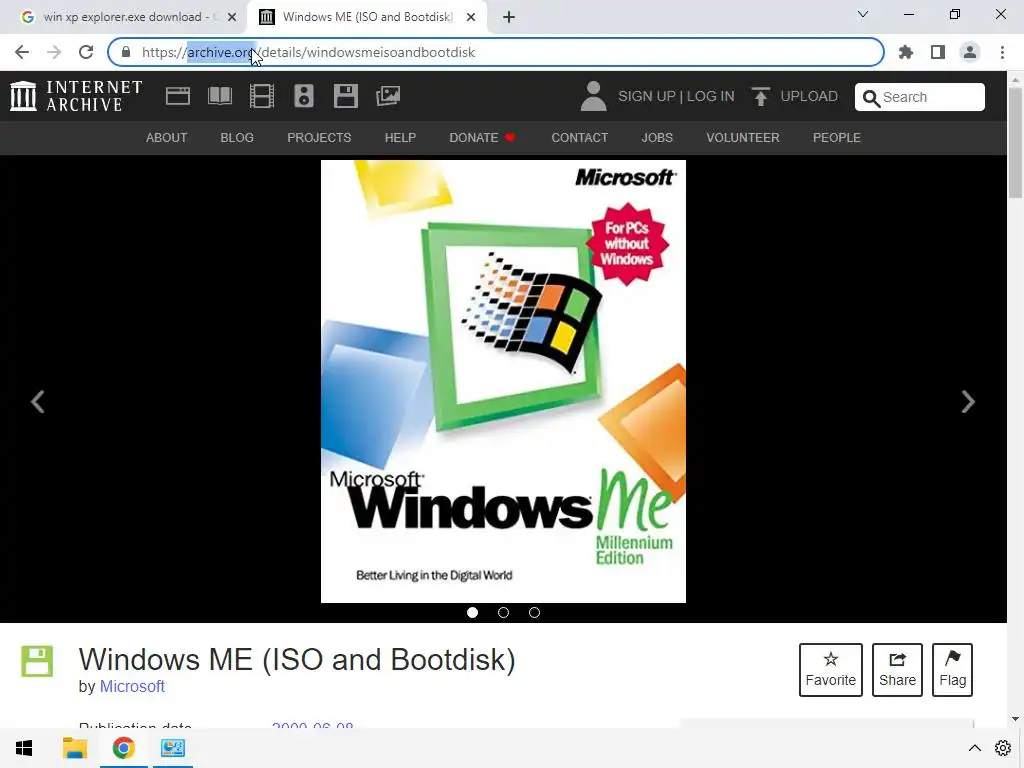Click the LOG IN link
The height and width of the screenshot is (768, 1024).
[711, 97]
